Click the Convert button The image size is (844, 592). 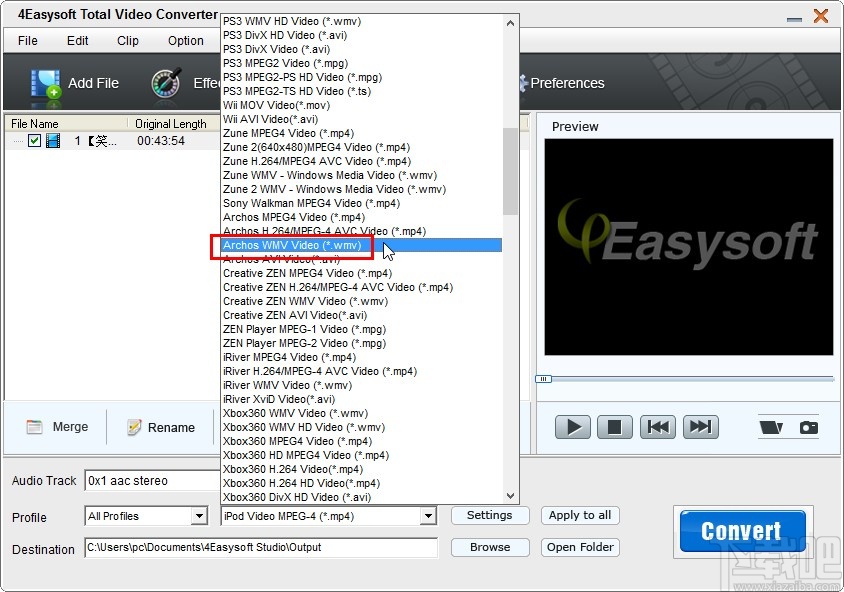[x=741, y=531]
